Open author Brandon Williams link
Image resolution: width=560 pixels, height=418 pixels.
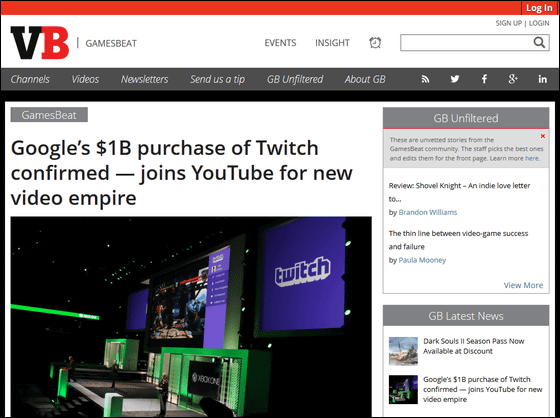pyautogui.click(x=428, y=212)
